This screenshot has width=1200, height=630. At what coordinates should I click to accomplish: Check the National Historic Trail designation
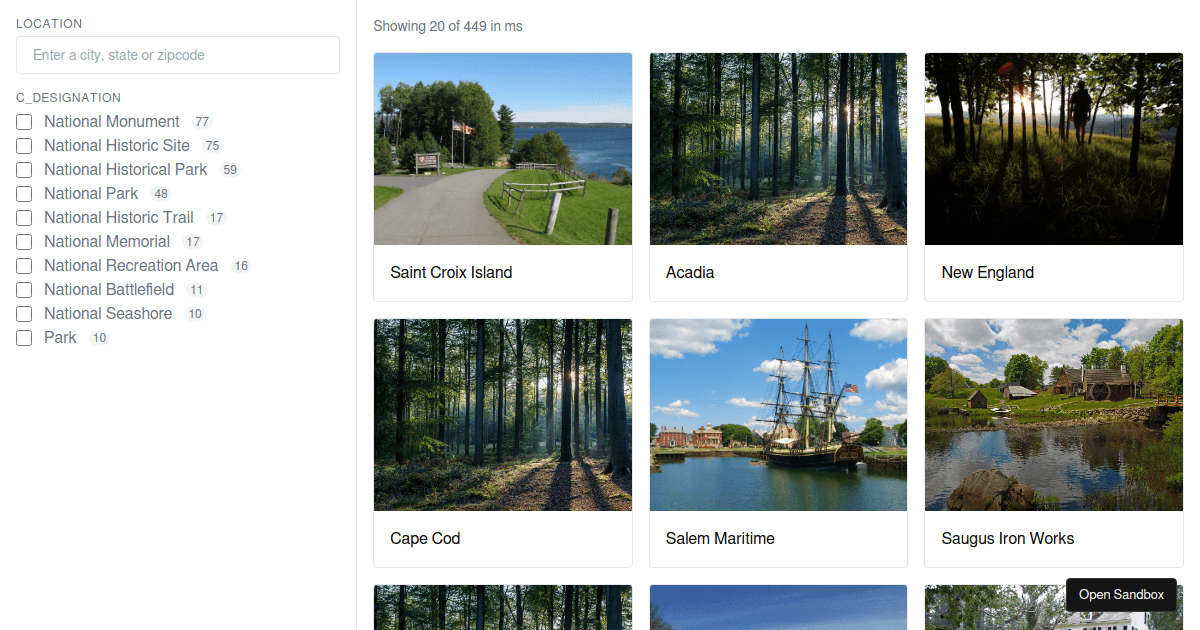(23, 217)
